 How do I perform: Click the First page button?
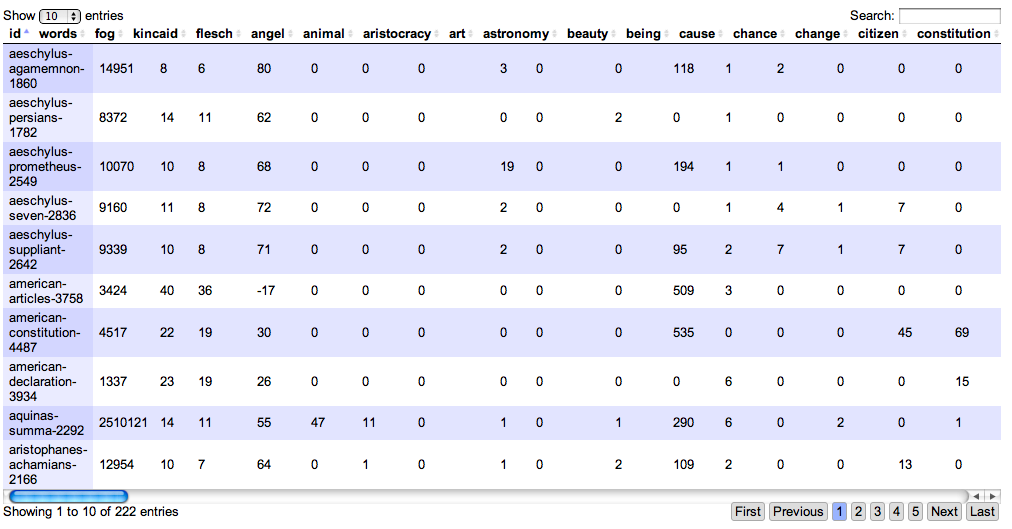pos(748,512)
